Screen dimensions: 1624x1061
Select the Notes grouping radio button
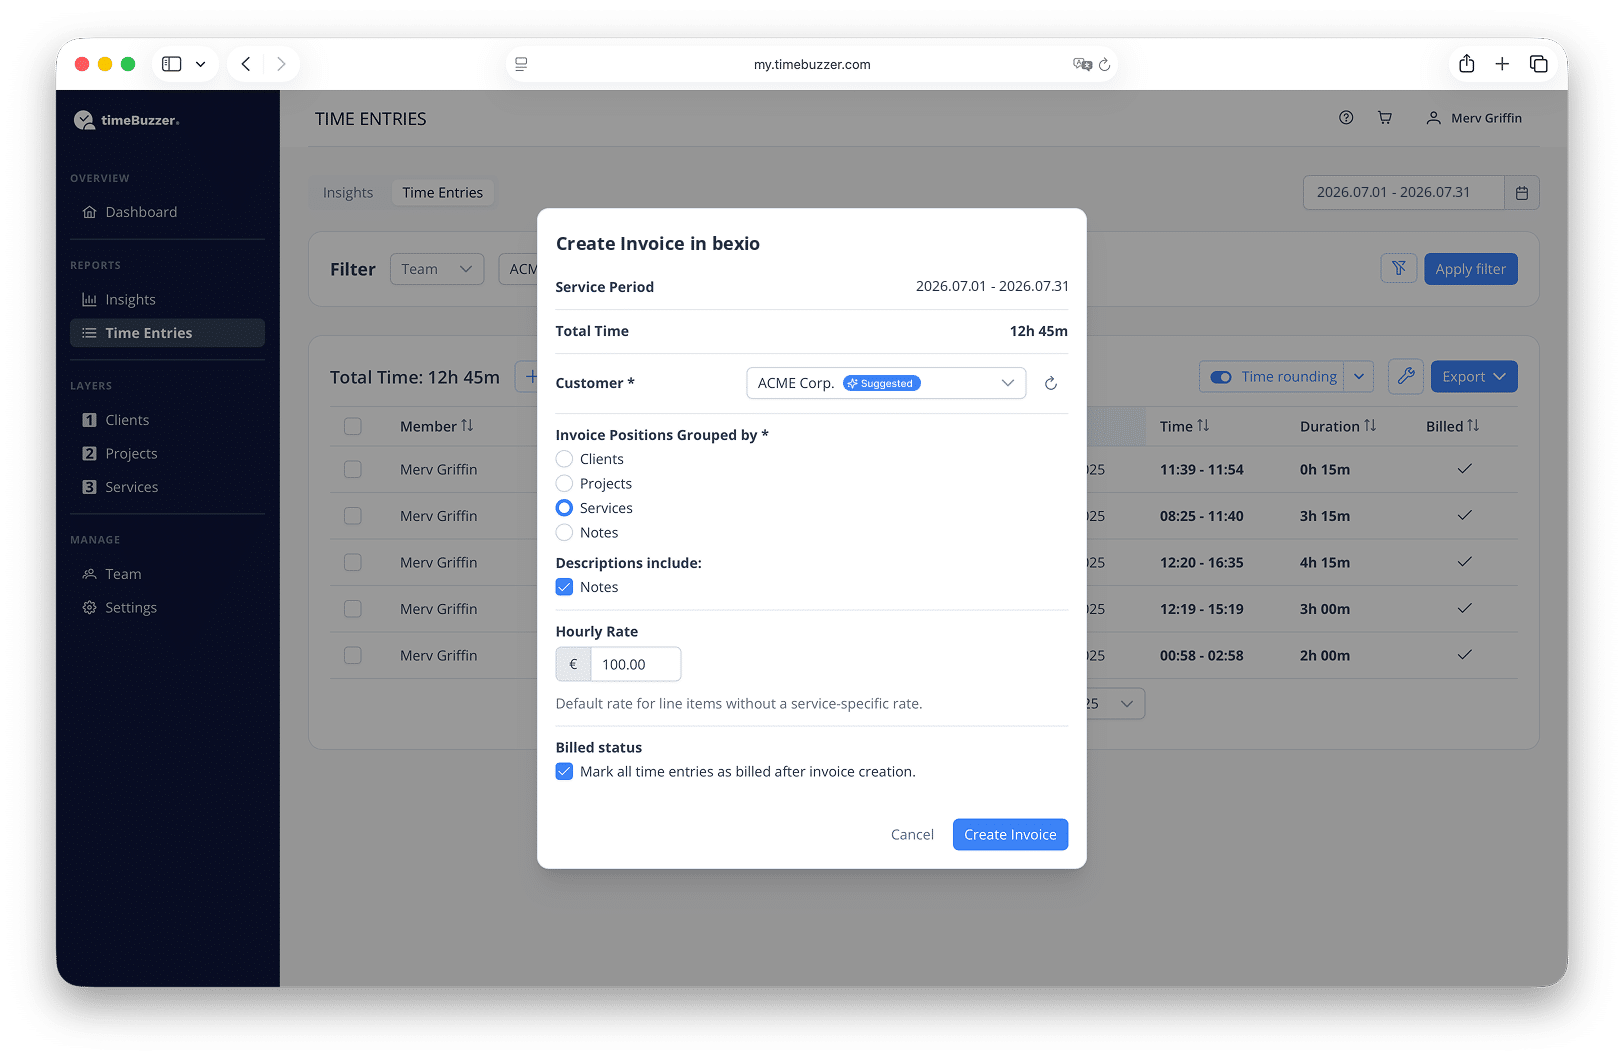[565, 532]
